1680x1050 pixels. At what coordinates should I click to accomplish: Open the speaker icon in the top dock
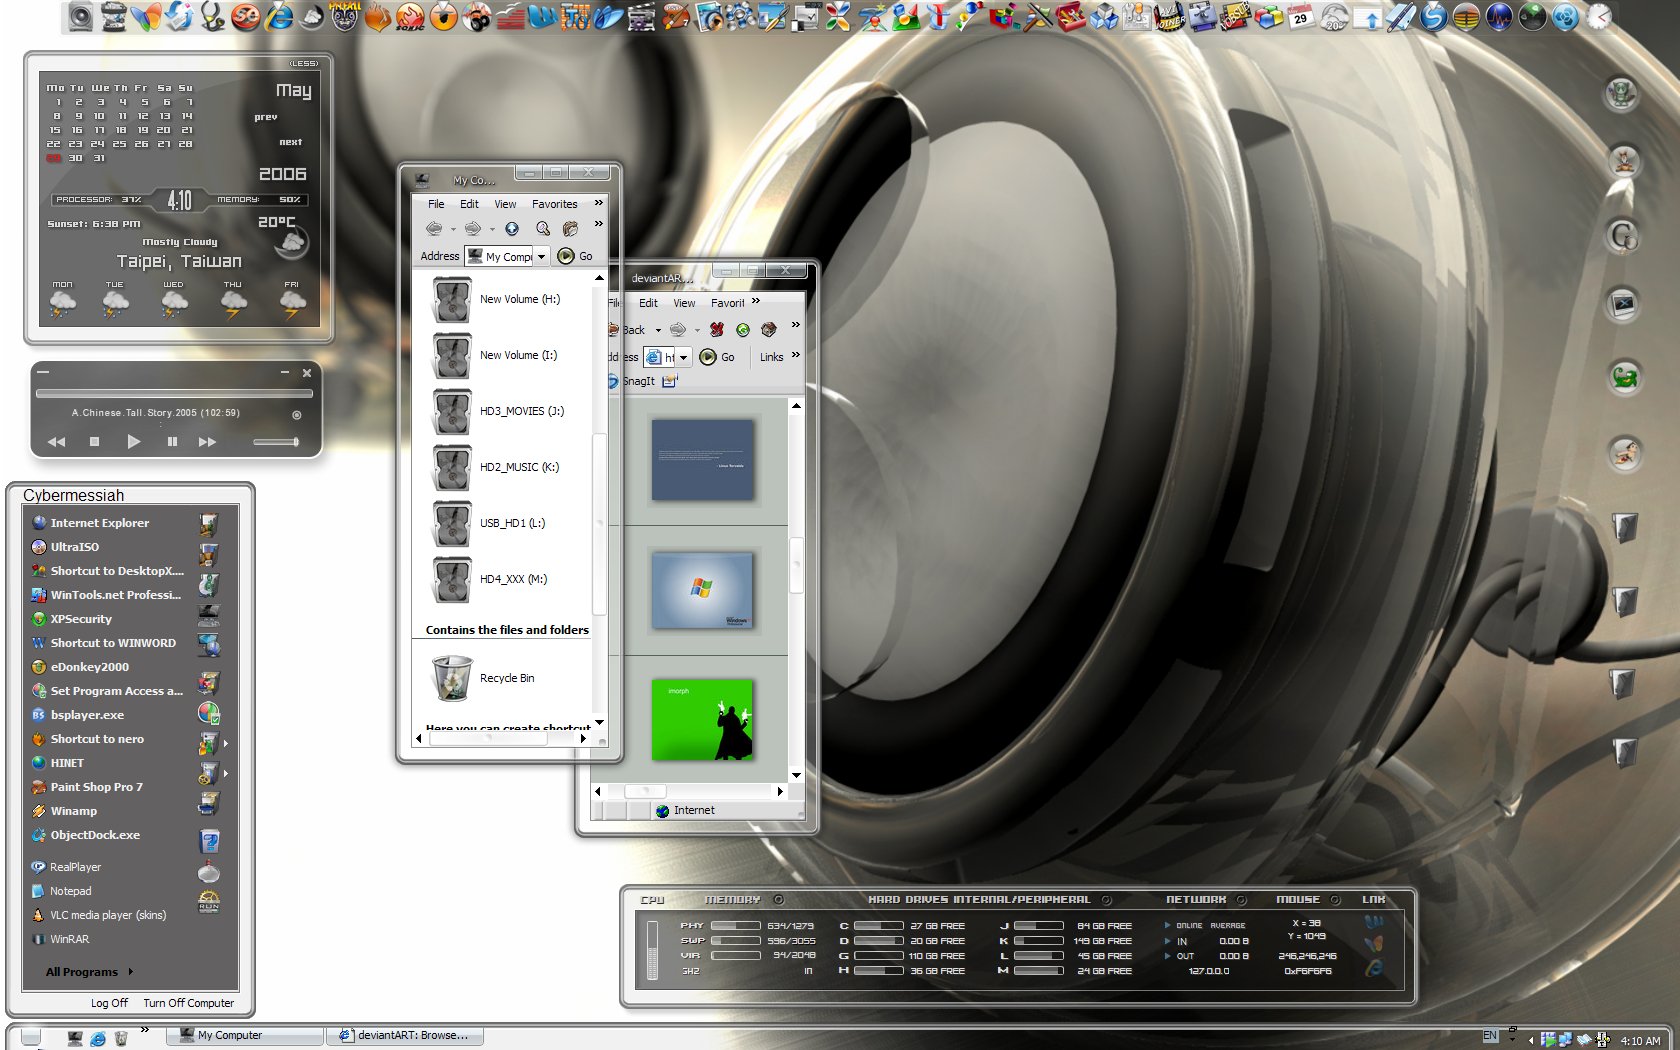[x=80, y=16]
